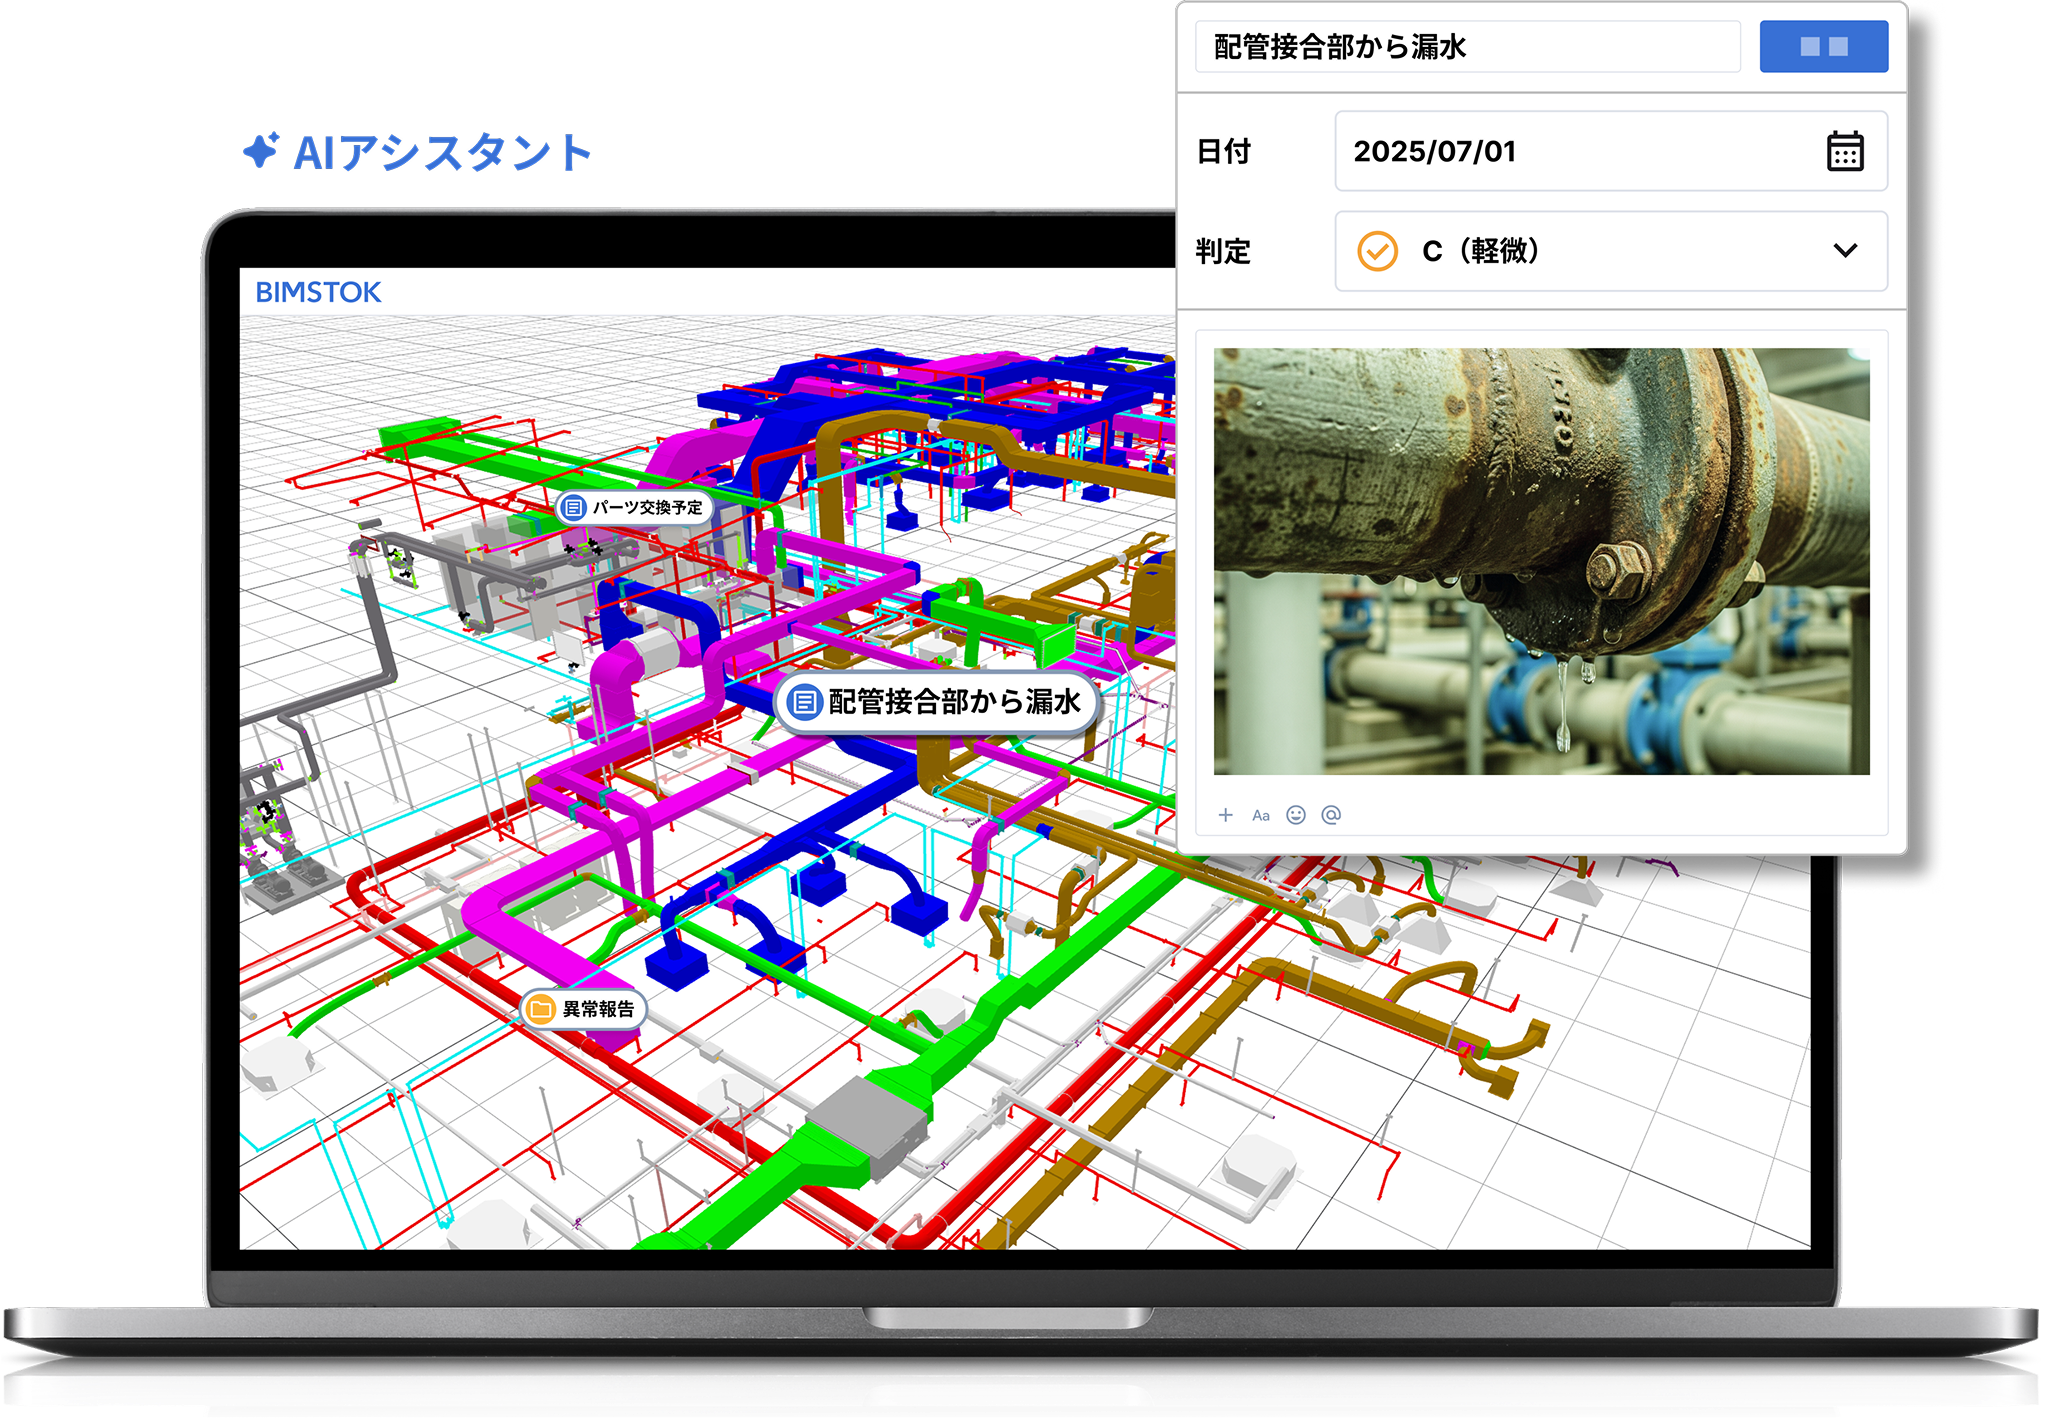2048x1418 pixels.
Task: Expand the 判定 dropdown chevron
Action: [1845, 250]
